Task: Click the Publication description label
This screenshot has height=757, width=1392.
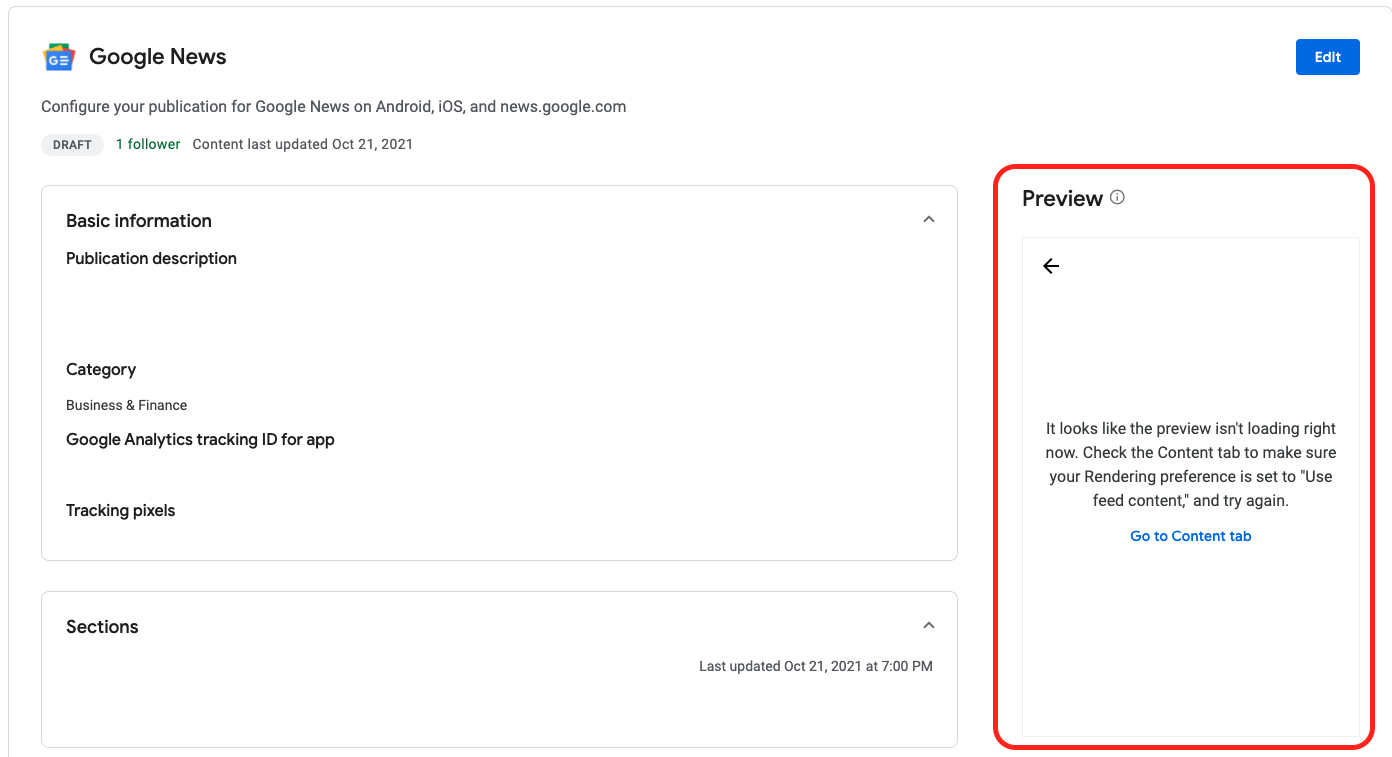Action: point(151,258)
